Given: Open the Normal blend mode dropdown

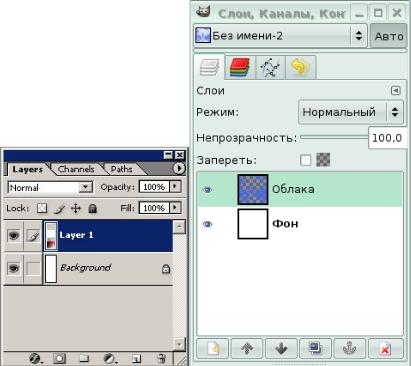Looking at the screenshot, I should pyautogui.click(x=50, y=188).
